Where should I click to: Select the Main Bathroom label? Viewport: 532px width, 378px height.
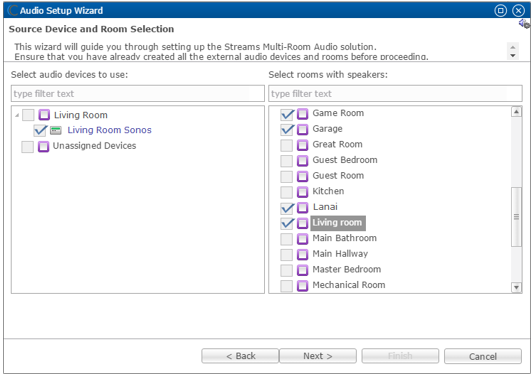tap(344, 238)
